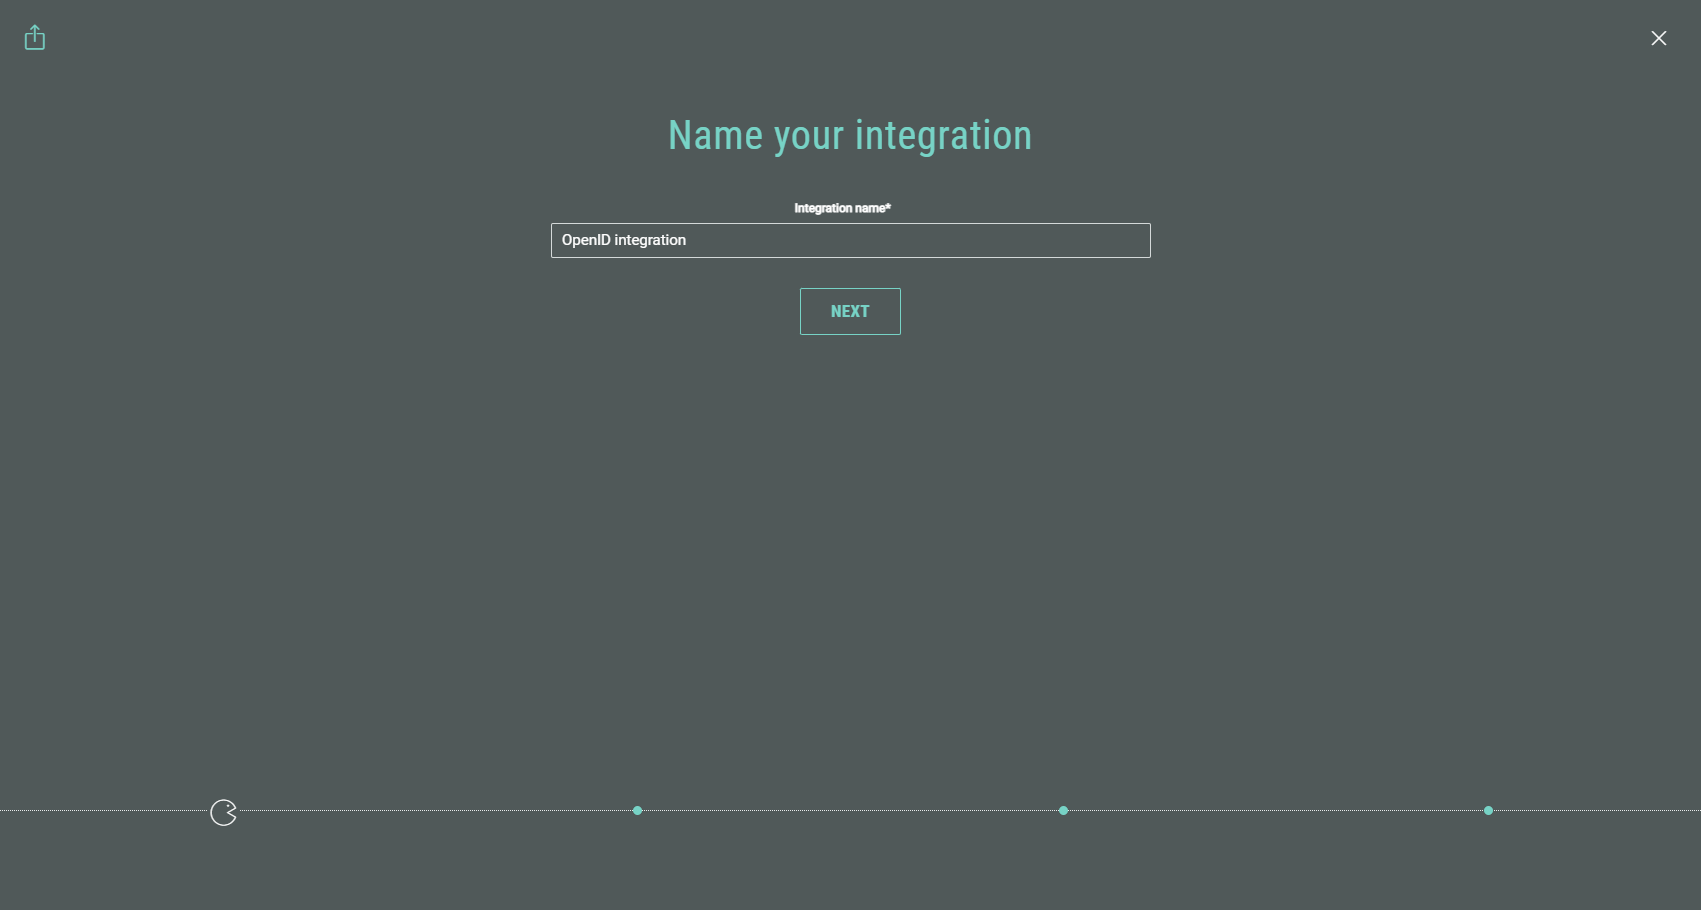Click the "Integration name*" field label
Image resolution: width=1701 pixels, height=910 pixels.
(842, 208)
